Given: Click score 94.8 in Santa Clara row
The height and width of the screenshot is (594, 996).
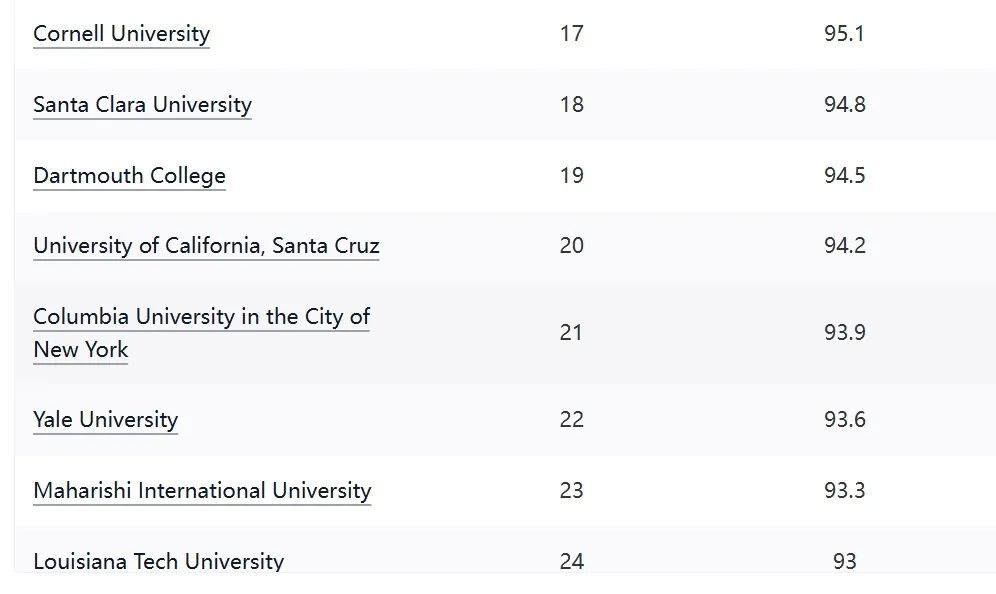Looking at the screenshot, I should (x=845, y=105).
